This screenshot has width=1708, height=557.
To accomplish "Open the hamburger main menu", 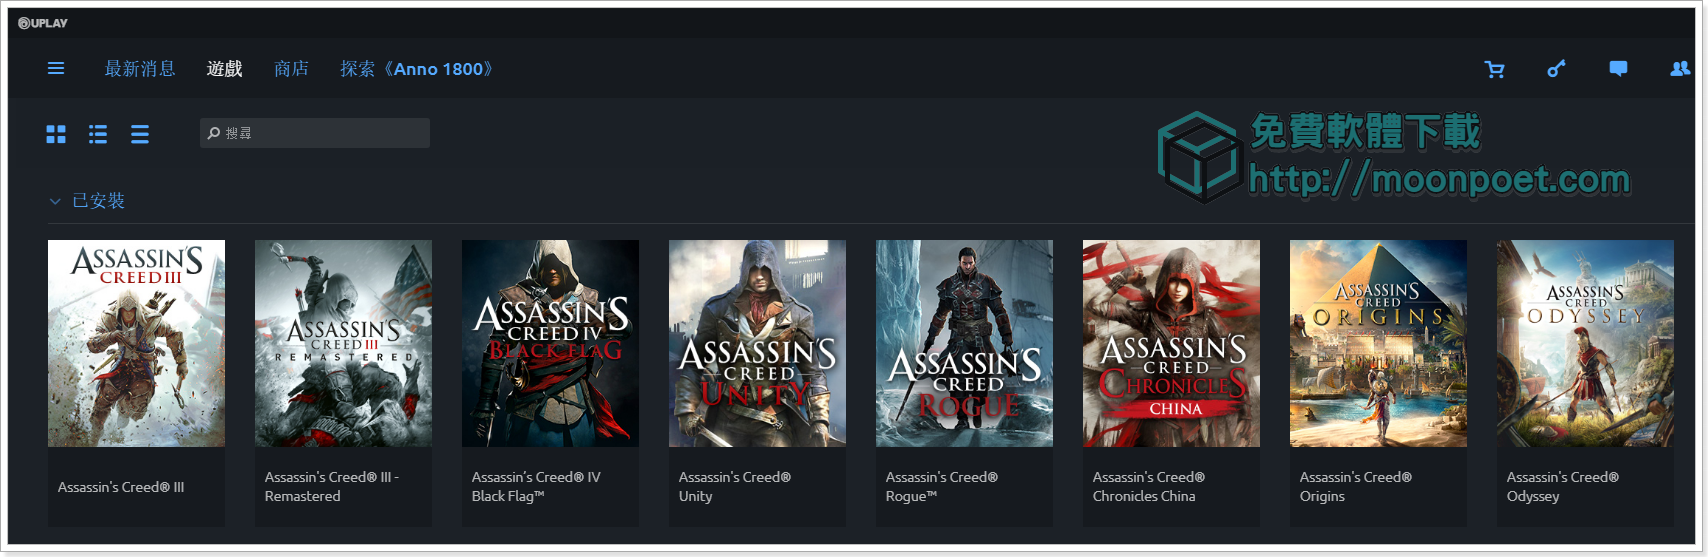I will (x=56, y=69).
